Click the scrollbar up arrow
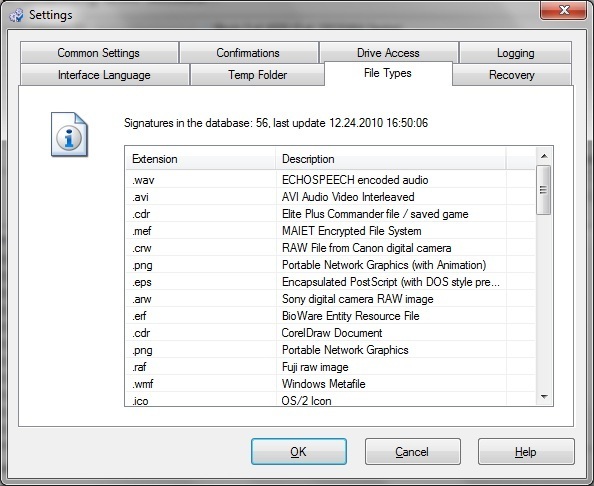This screenshot has height=486, width=594. coord(544,156)
